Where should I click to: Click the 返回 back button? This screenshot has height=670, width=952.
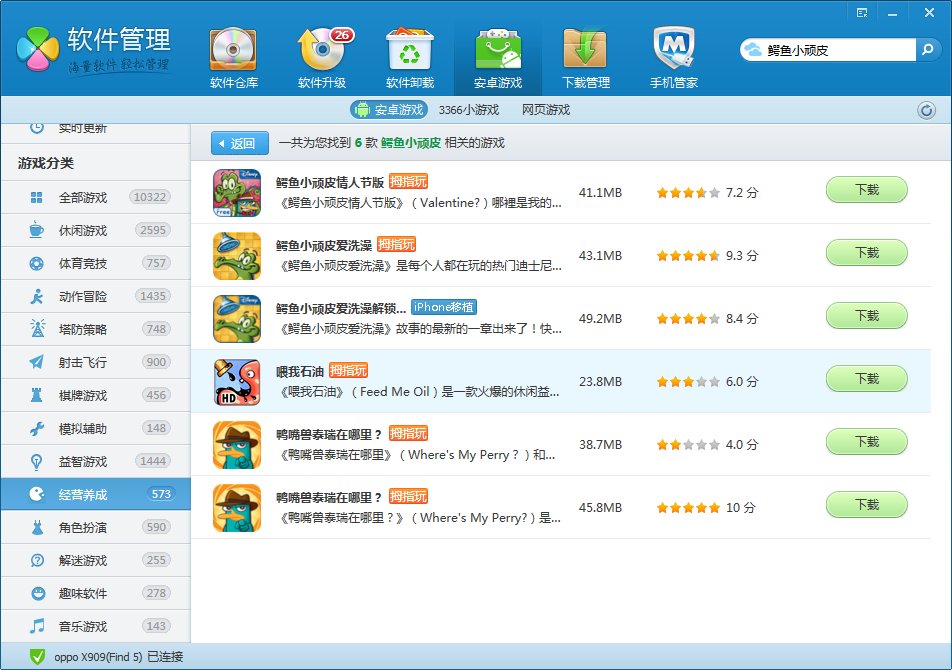click(238, 143)
